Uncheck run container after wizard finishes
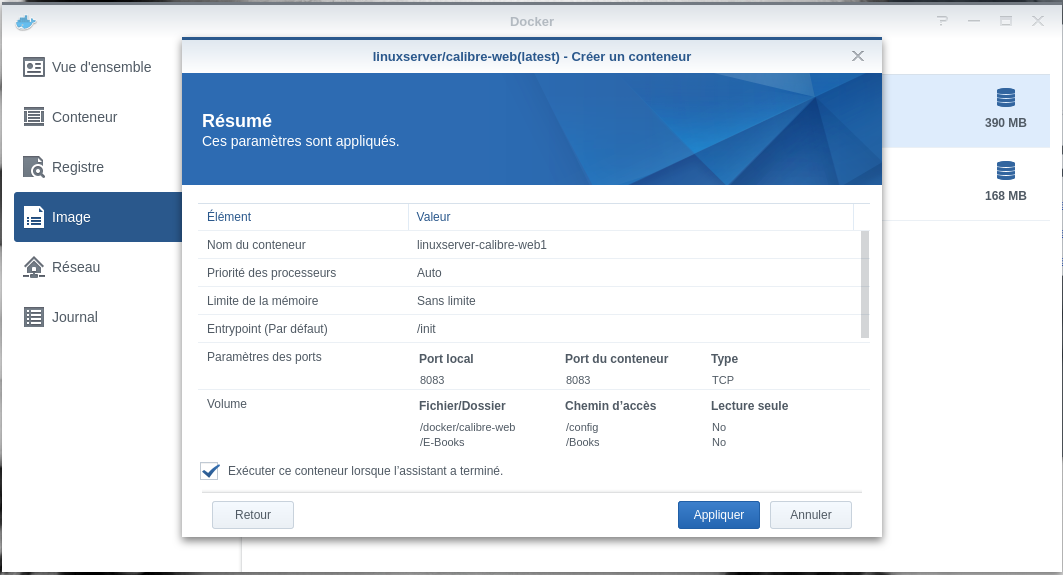This screenshot has height=575, width=1063. click(210, 470)
